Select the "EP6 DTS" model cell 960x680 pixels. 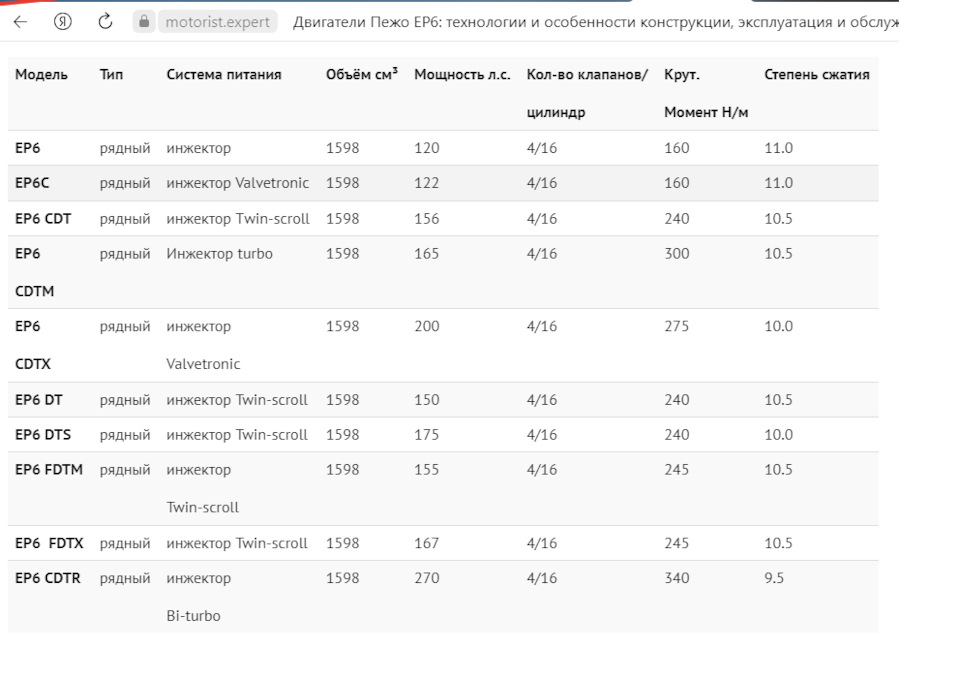43,435
